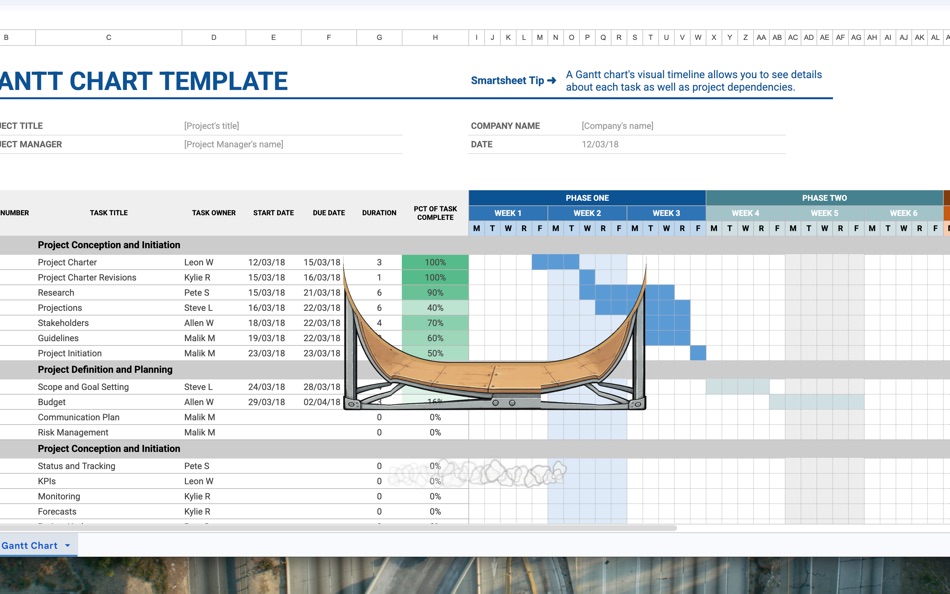Select the WEEK 2 header cell
The height and width of the screenshot is (594, 950).
point(587,213)
